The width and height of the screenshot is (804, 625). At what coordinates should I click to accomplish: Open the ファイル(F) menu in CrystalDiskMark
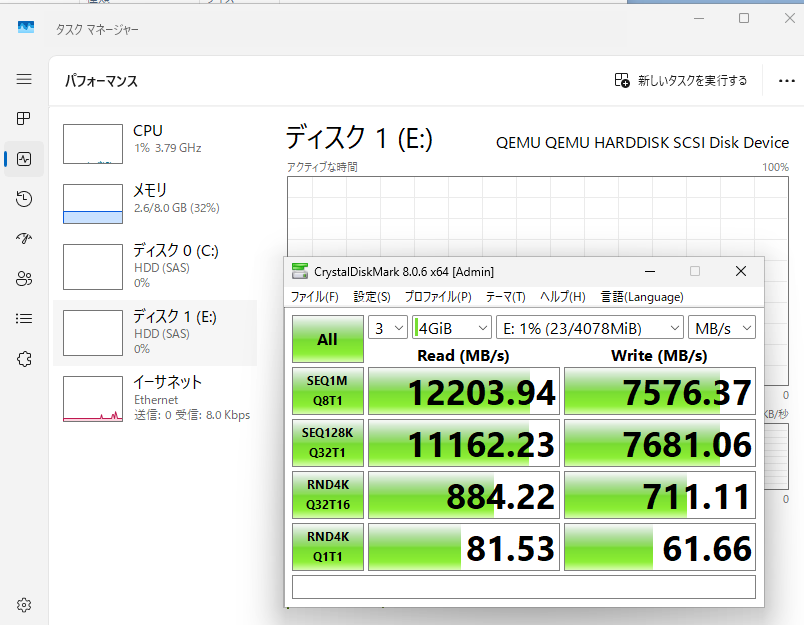(x=314, y=297)
